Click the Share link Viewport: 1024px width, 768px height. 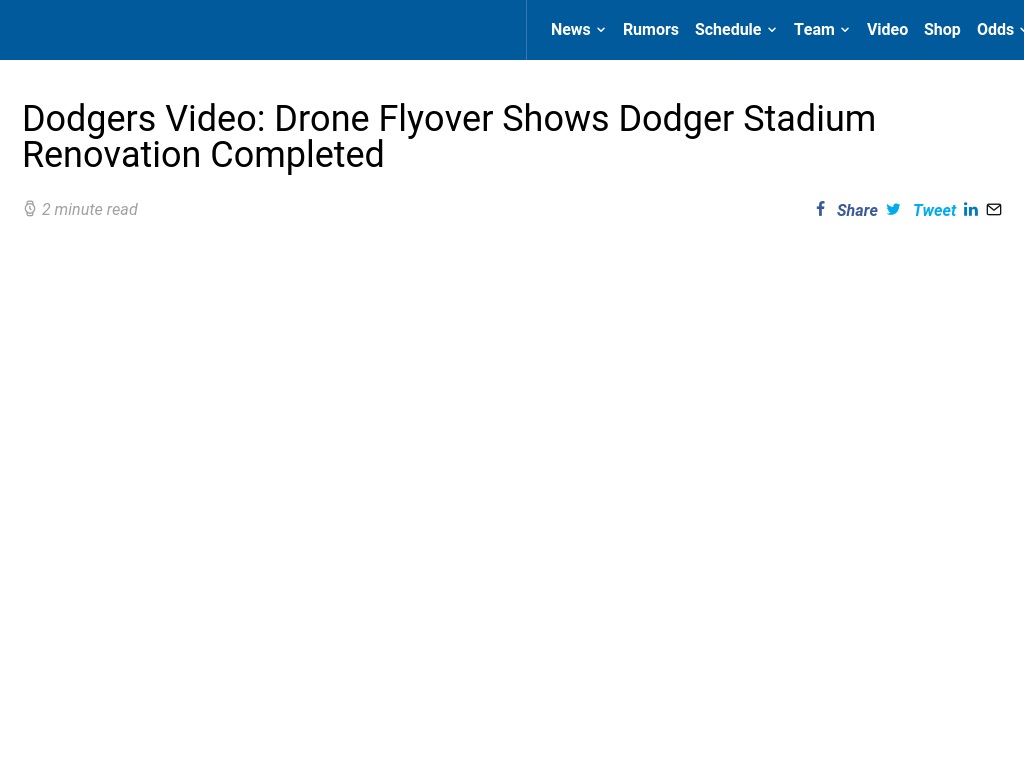coord(857,210)
